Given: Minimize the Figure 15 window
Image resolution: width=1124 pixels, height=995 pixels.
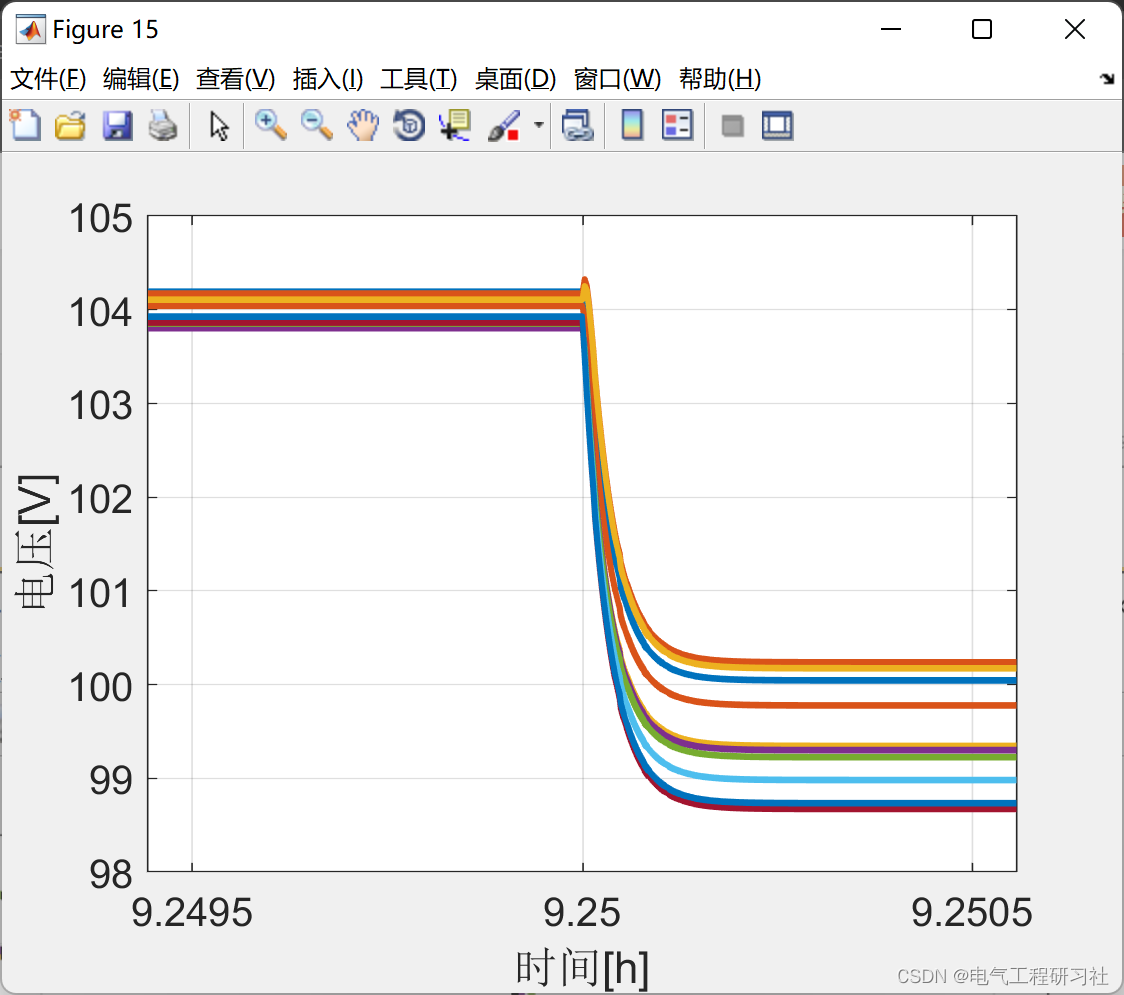Looking at the screenshot, I should [890, 29].
